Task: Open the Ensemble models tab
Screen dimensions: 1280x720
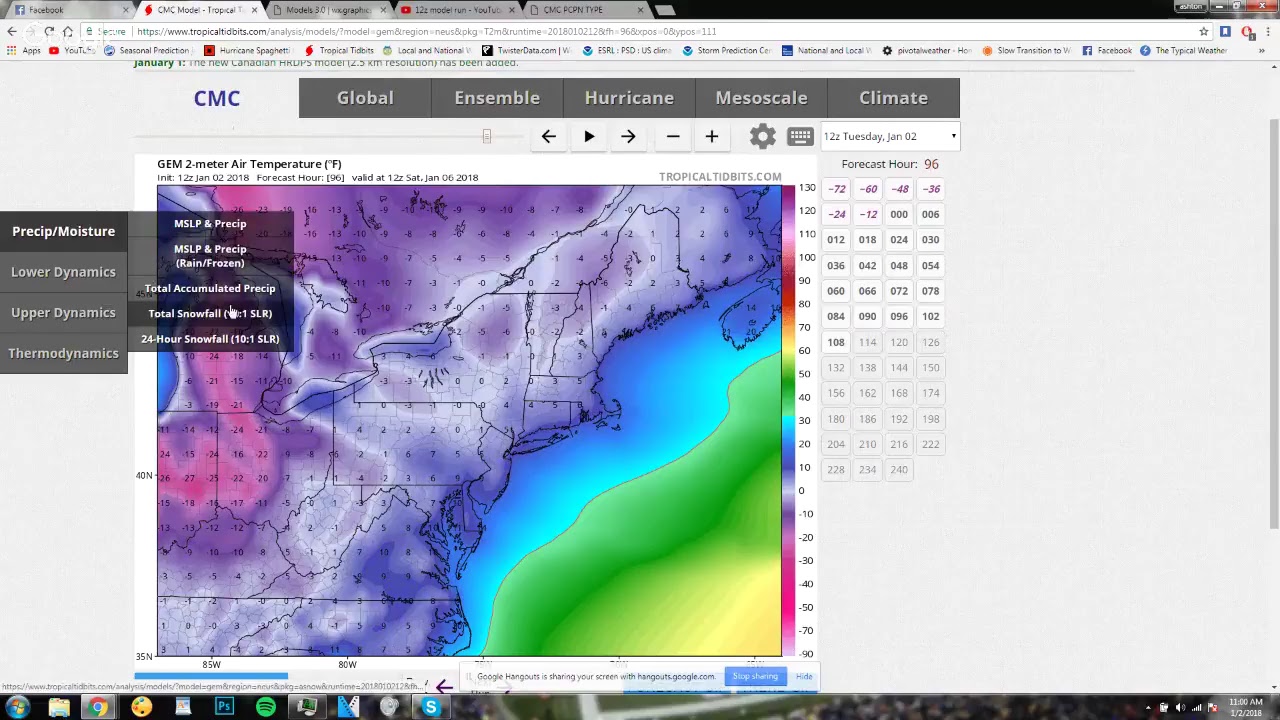Action: click(497, 98)
